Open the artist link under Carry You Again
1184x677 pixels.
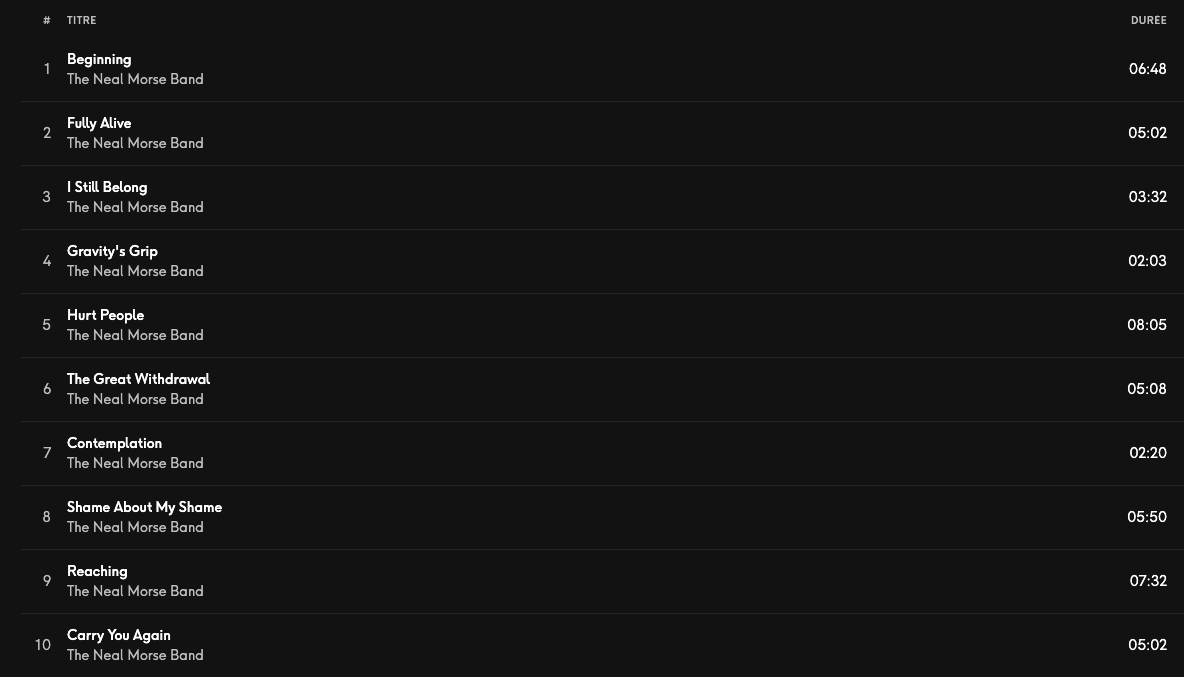135,655
